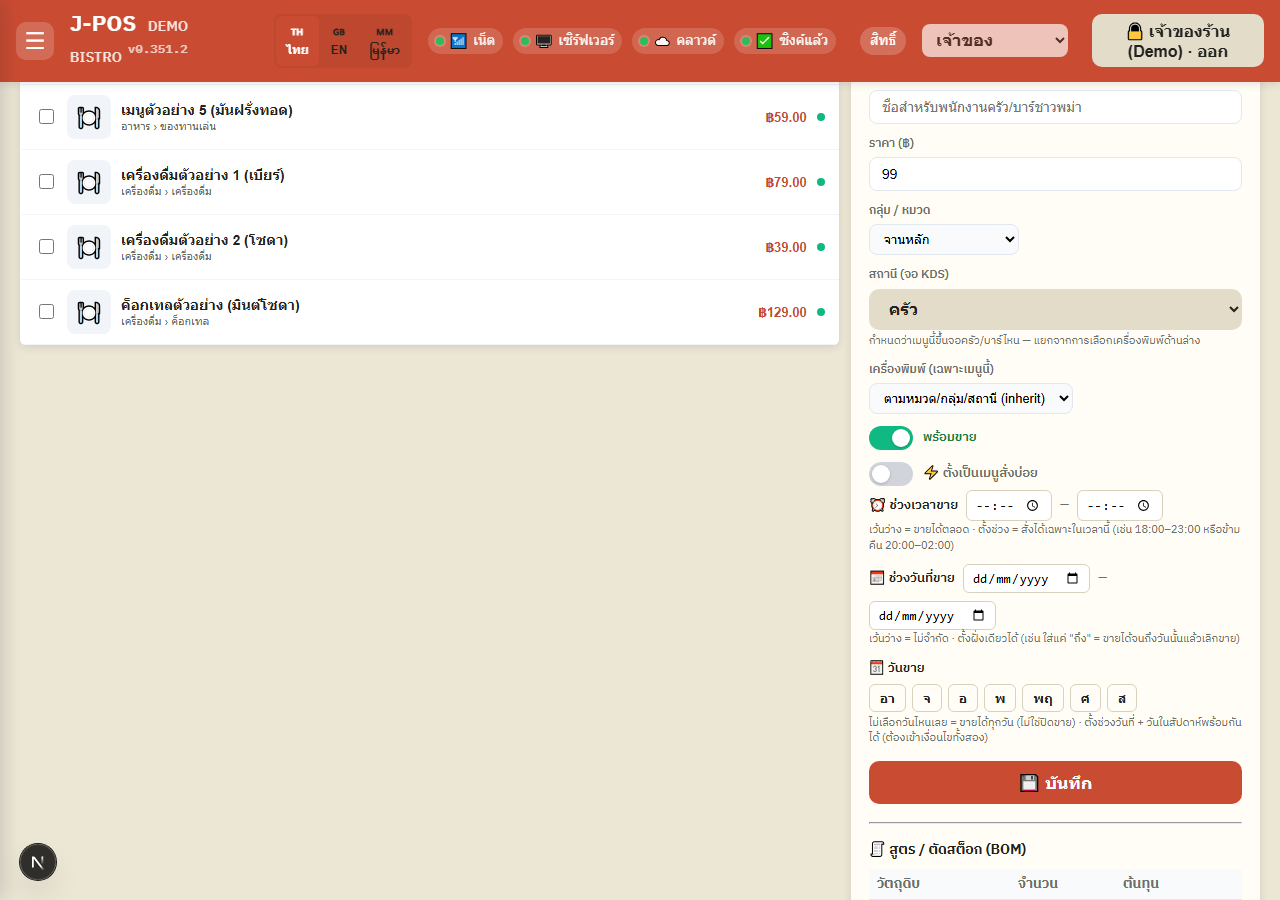Open the เจ้าของ role dropdown
Screen dimensions: 1280x900
[995, 41]
